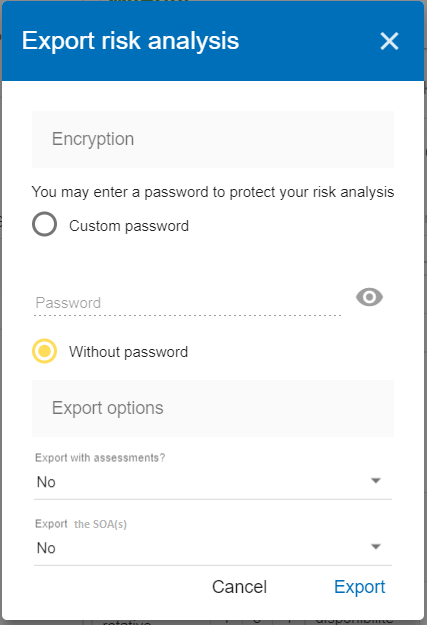
Task: Click the Export with assessments? label
Action: (100, 458)
